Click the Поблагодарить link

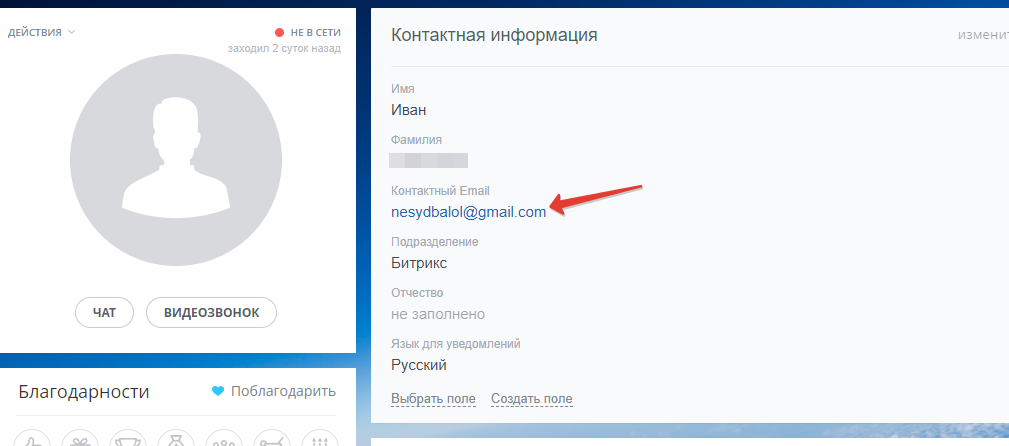pos(283,391)
